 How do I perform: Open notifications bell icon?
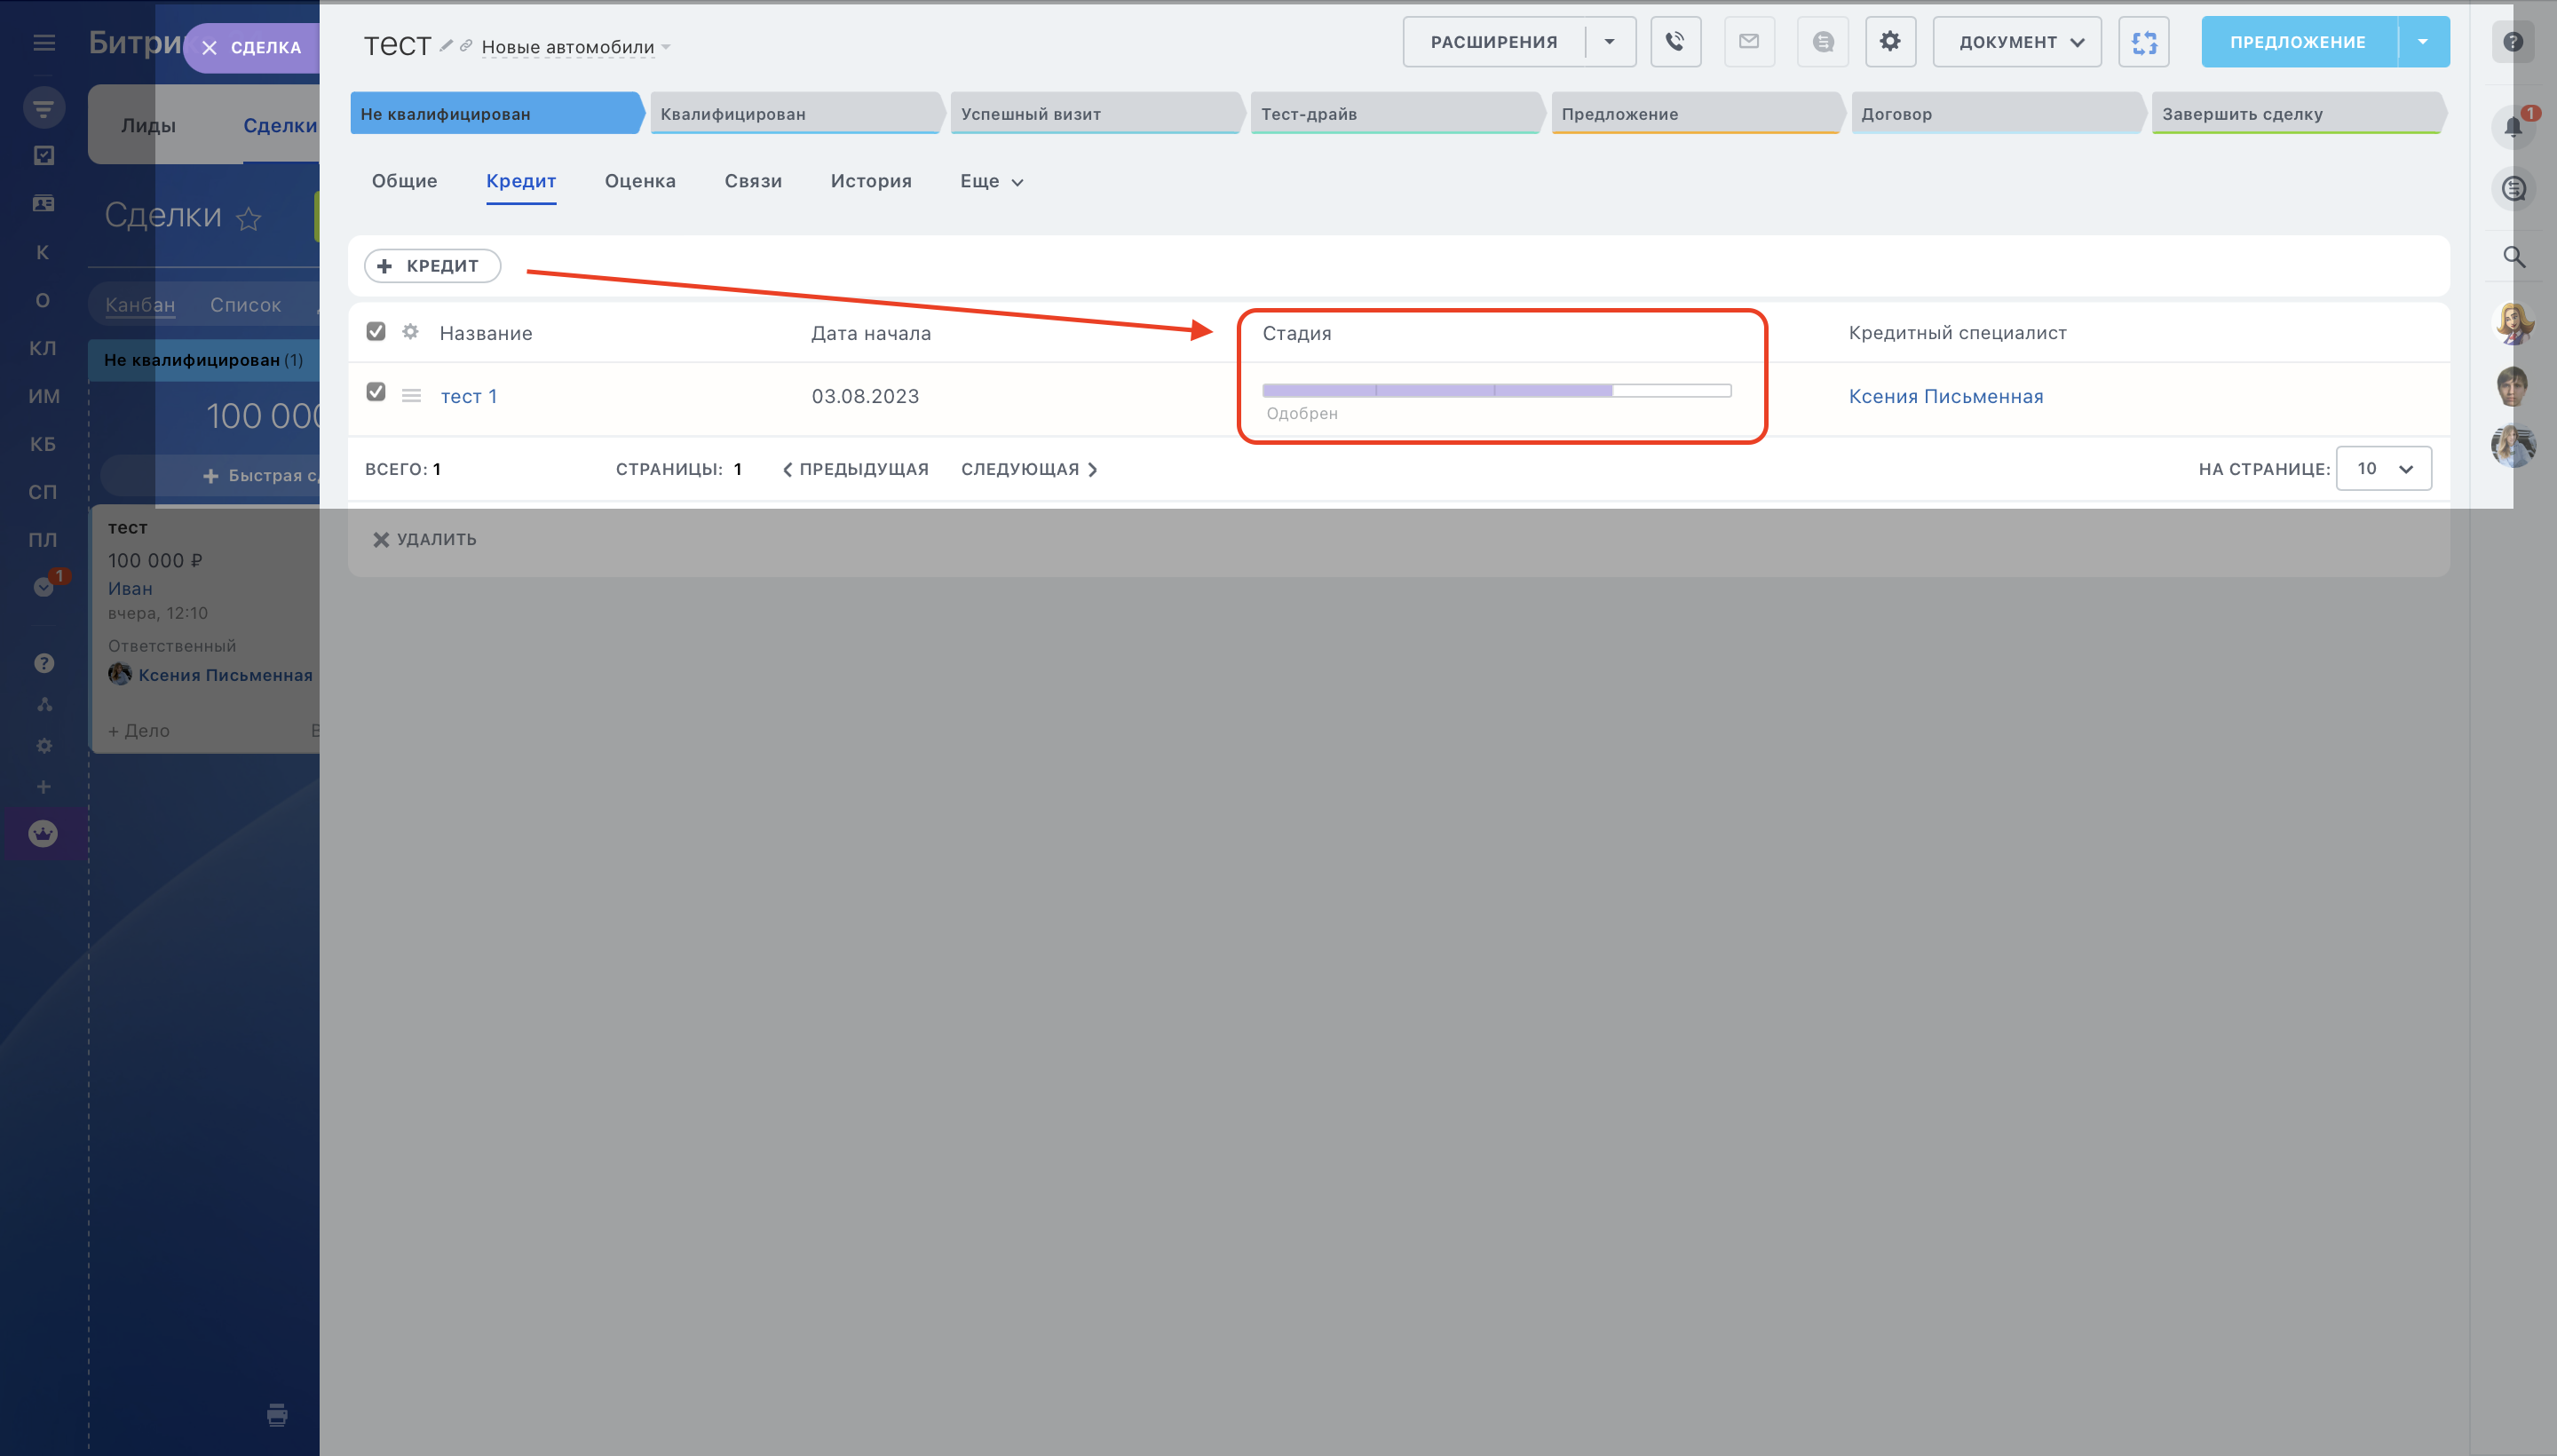(2513, 127)
